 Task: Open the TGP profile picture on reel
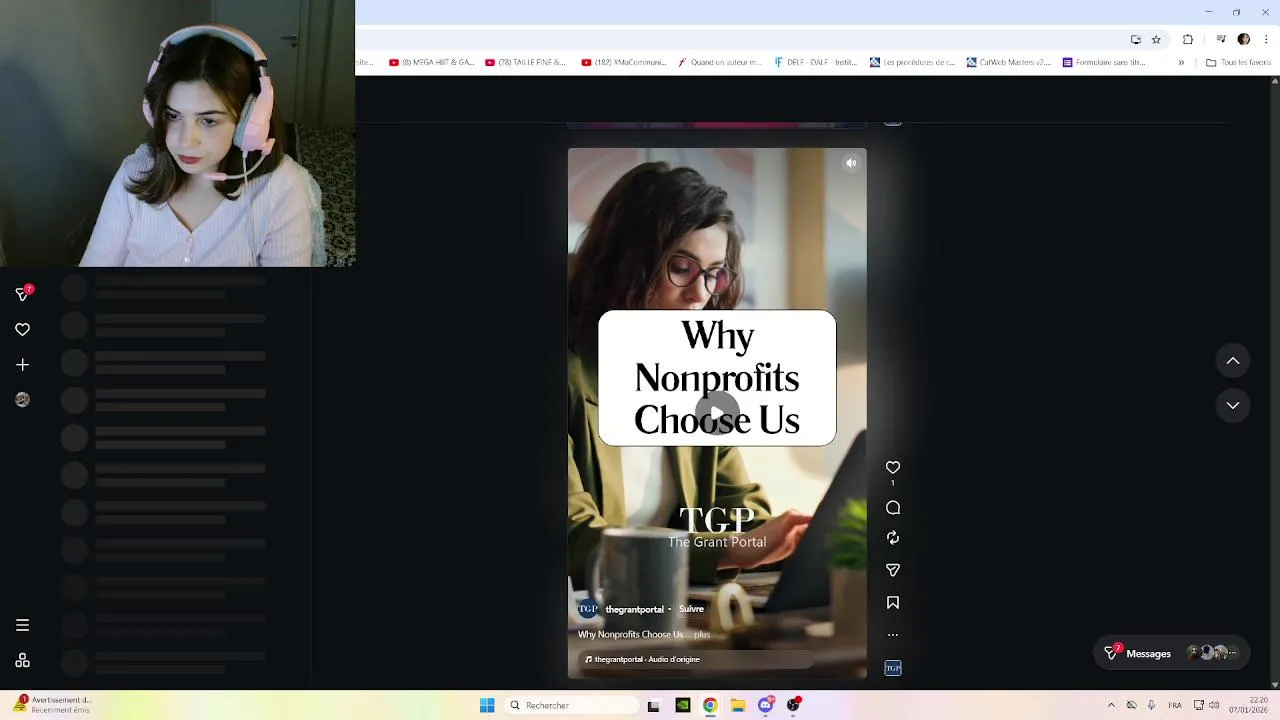pyautogui.click(x=588, y=609)
